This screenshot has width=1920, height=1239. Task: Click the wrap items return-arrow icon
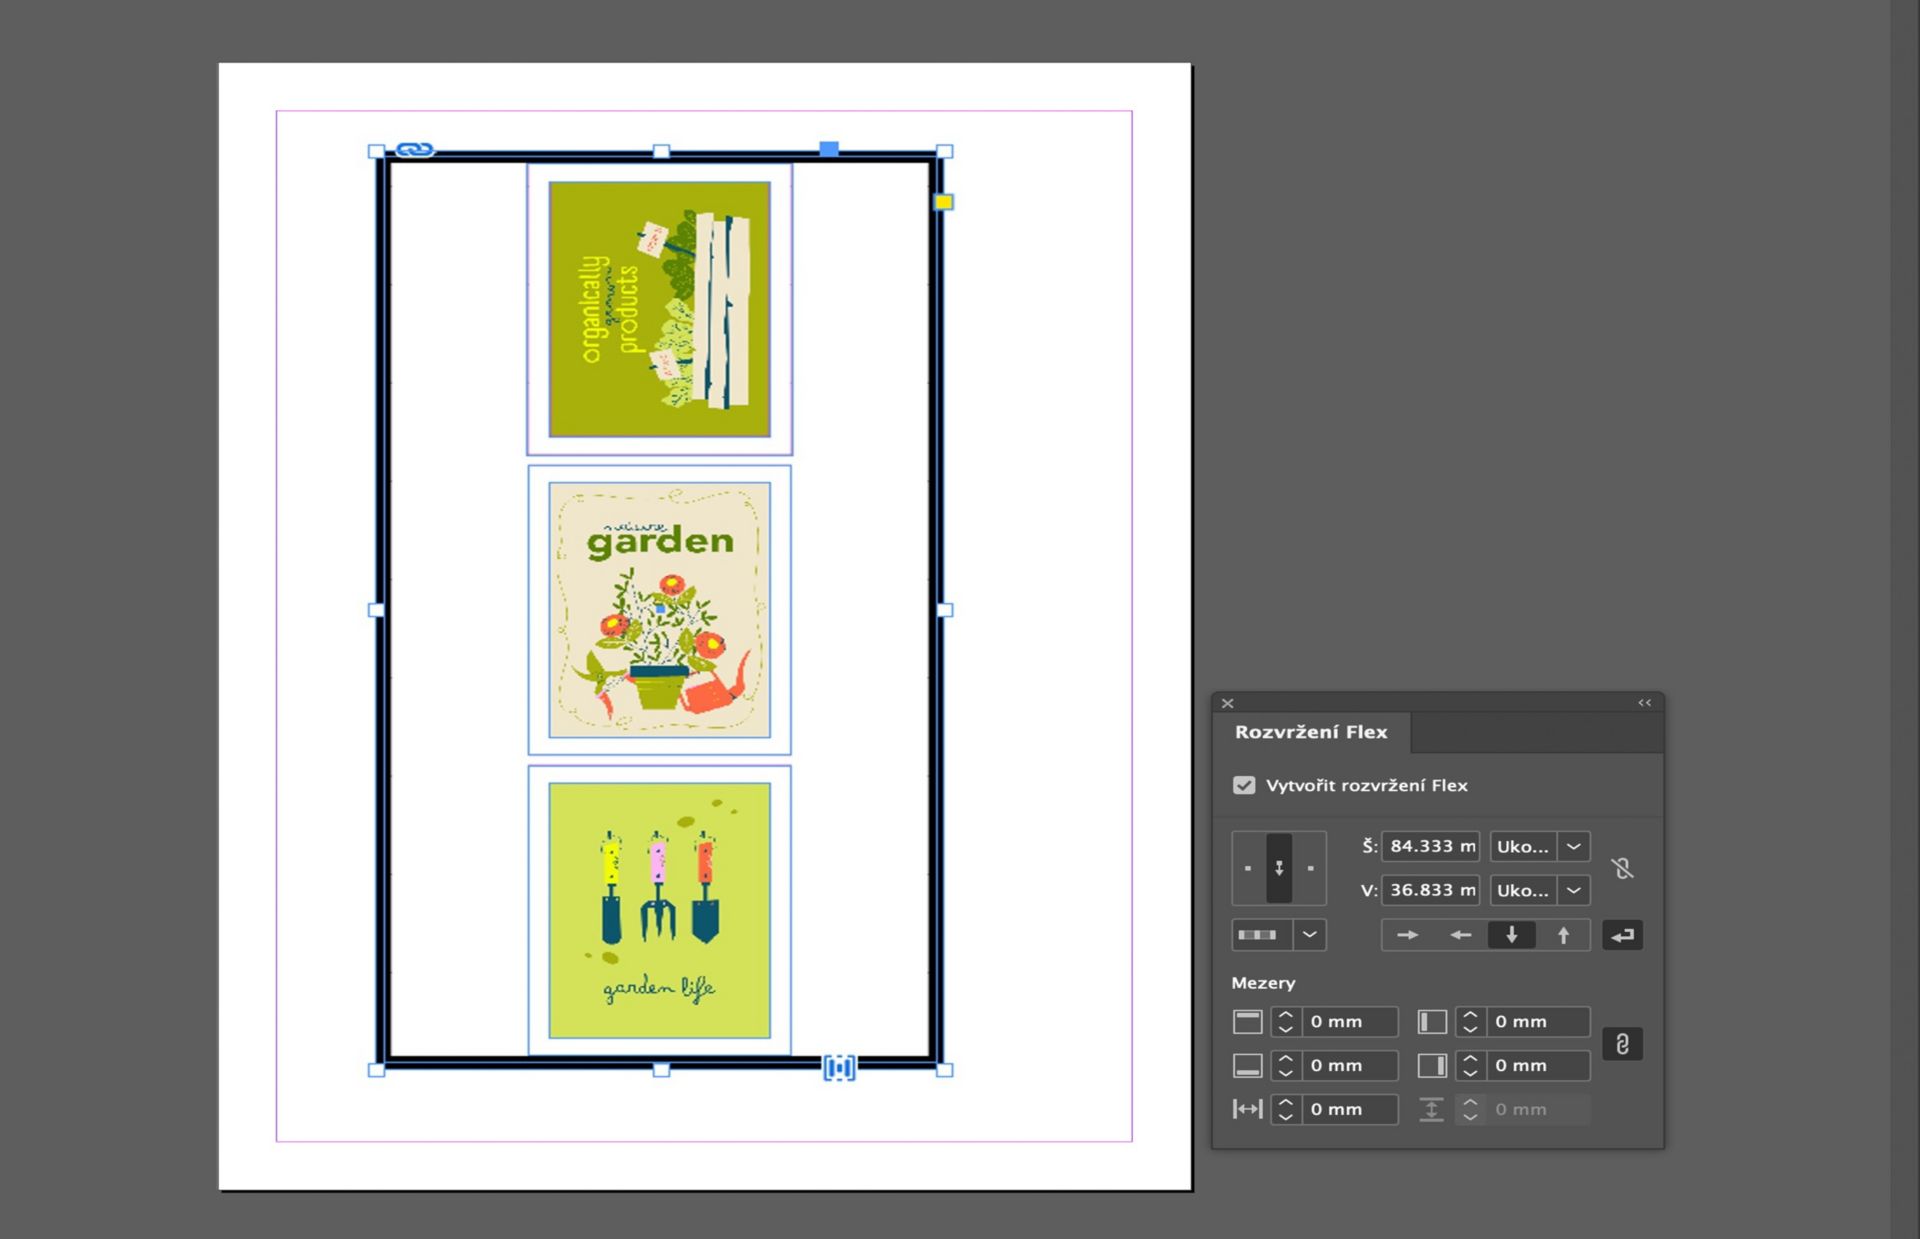coord(1622,934)
